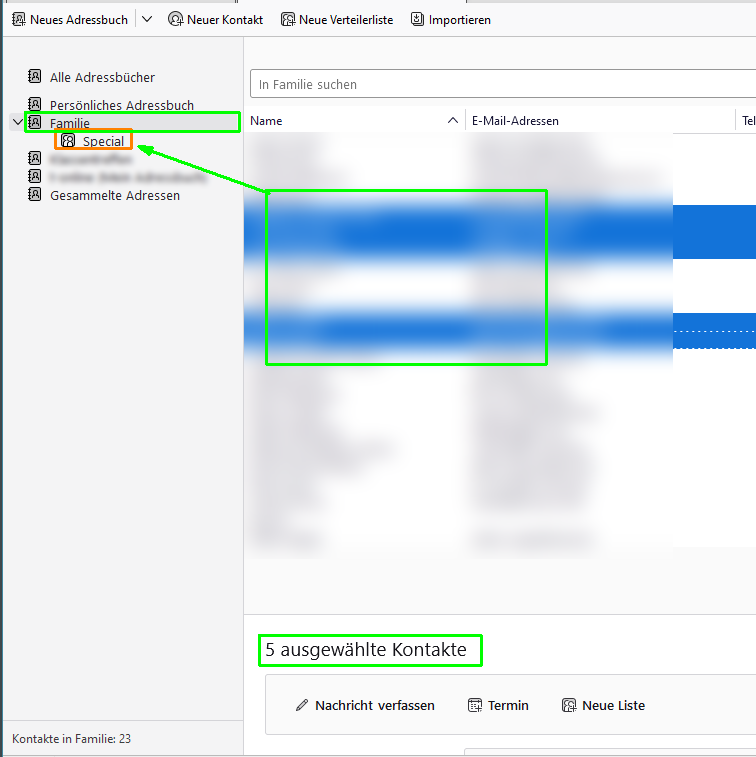The width and height of the screenshot is (756, 757).
Task: Click the Neues Adressbuch book icon
Action: click(19, 20)
